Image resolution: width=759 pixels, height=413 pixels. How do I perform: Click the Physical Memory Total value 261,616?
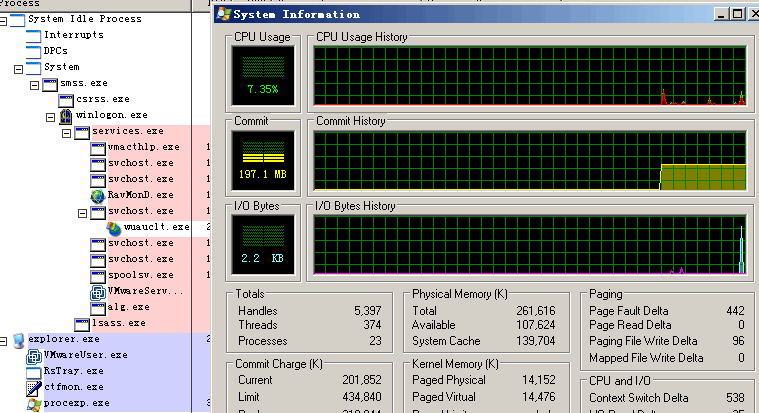pos(535,311)
